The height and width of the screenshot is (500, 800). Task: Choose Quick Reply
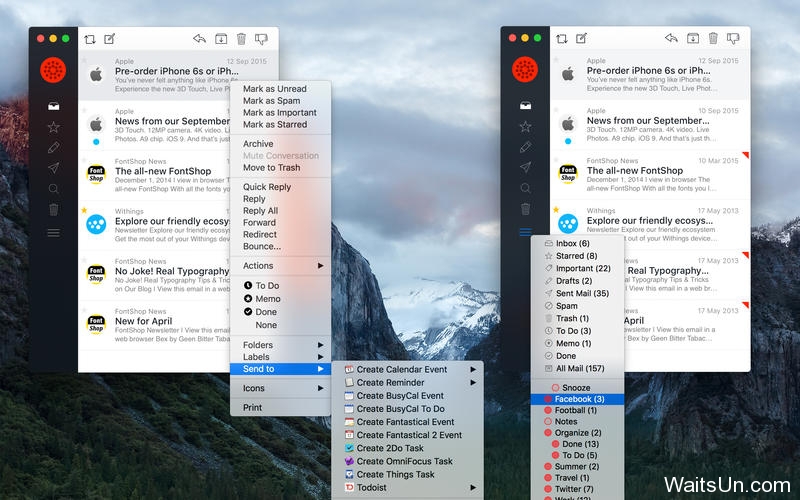tap(267, 187)
